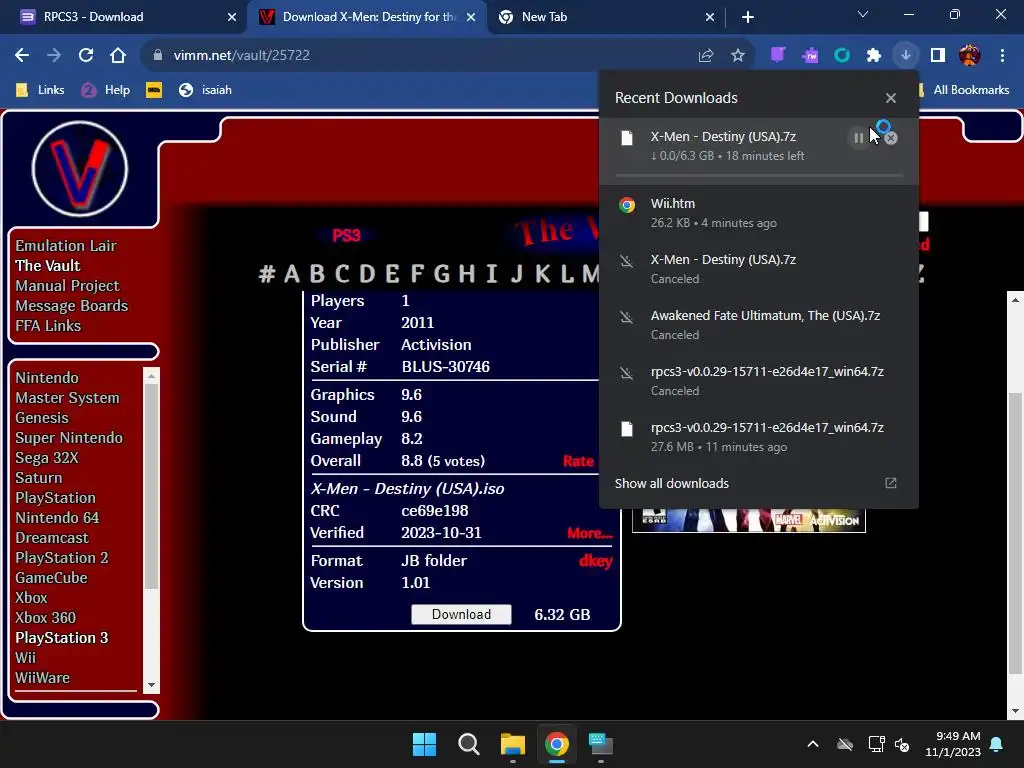
Task: Open a new browser tab
Action: (x=748, y=18)
